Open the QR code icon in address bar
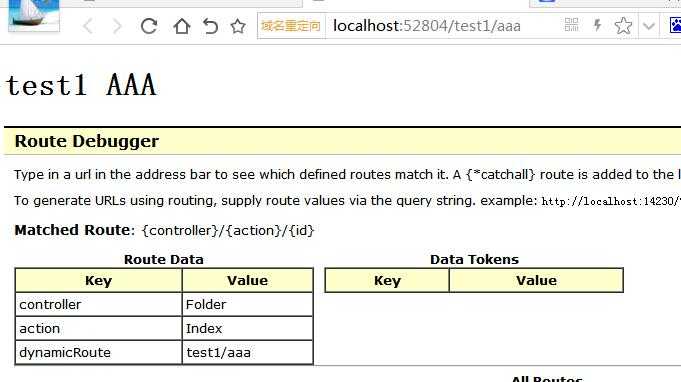 [572, 25]
